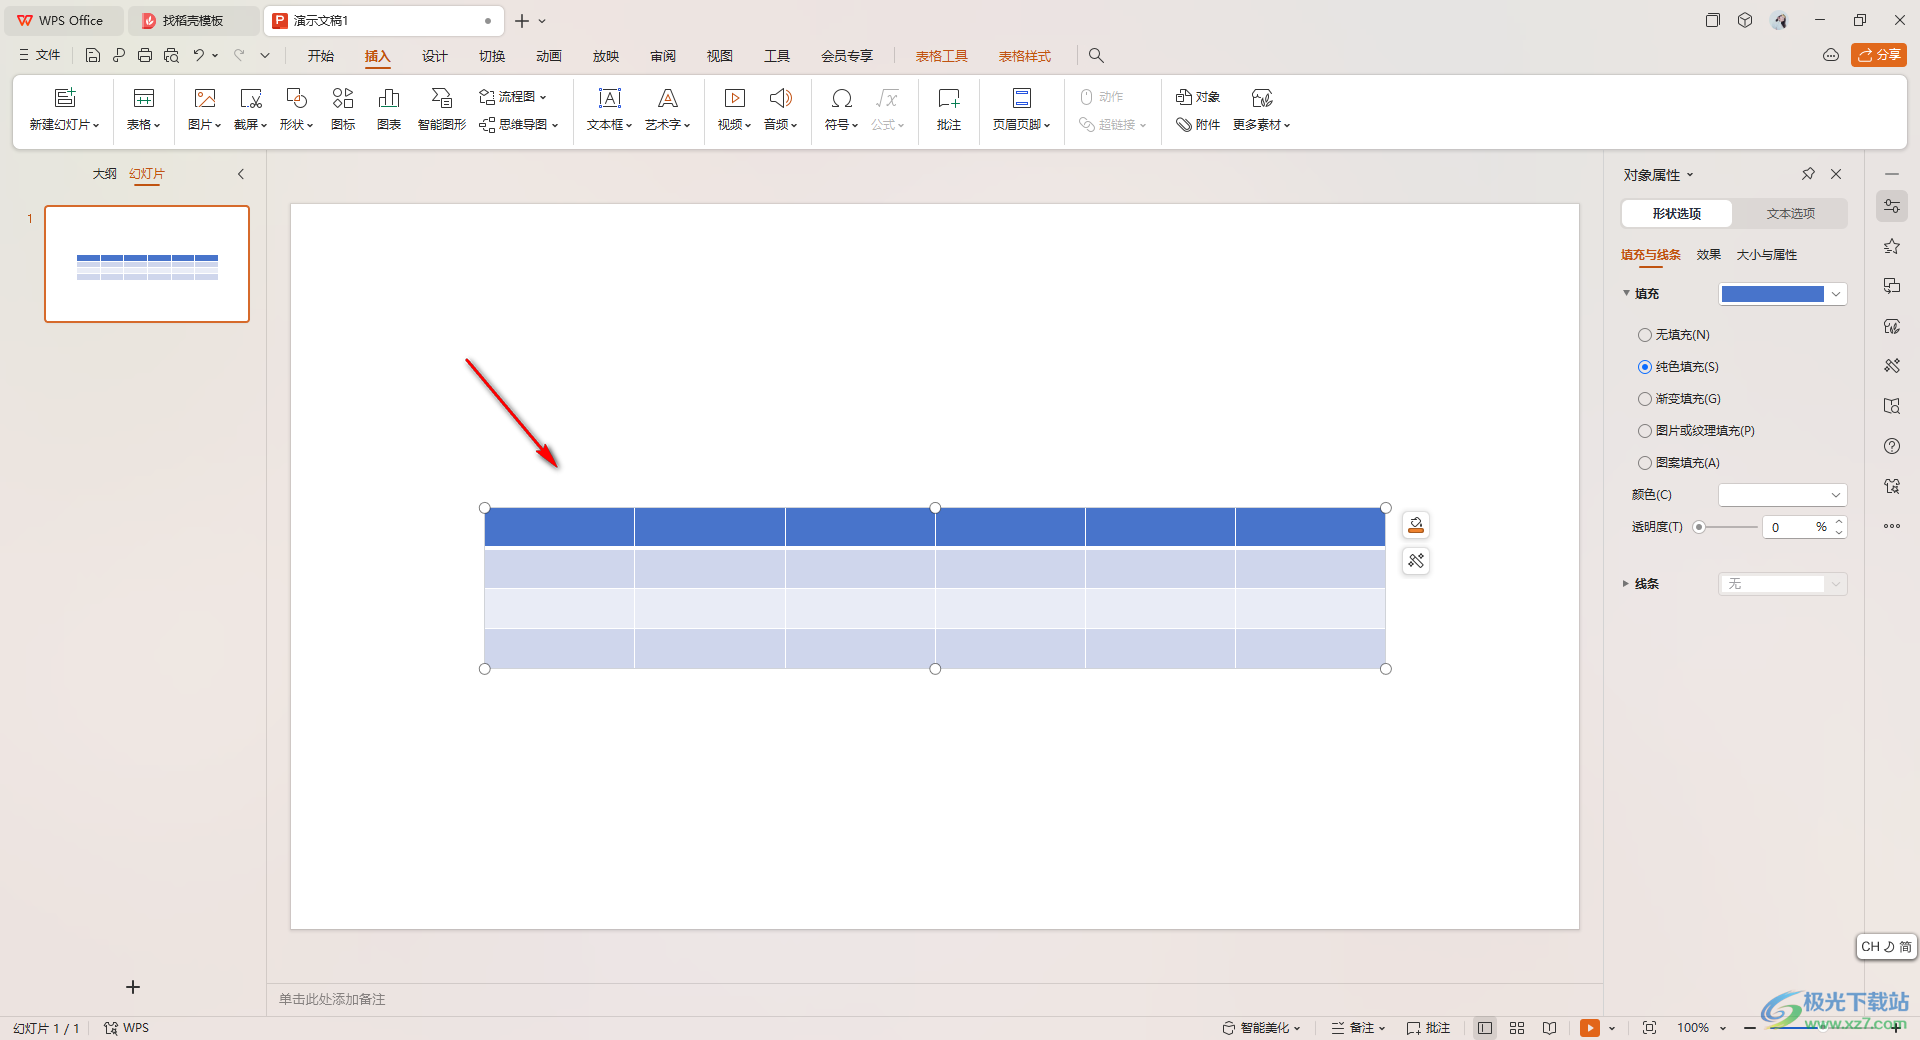Toggle Notes (备注) in status bar

click(1358, 1028)
